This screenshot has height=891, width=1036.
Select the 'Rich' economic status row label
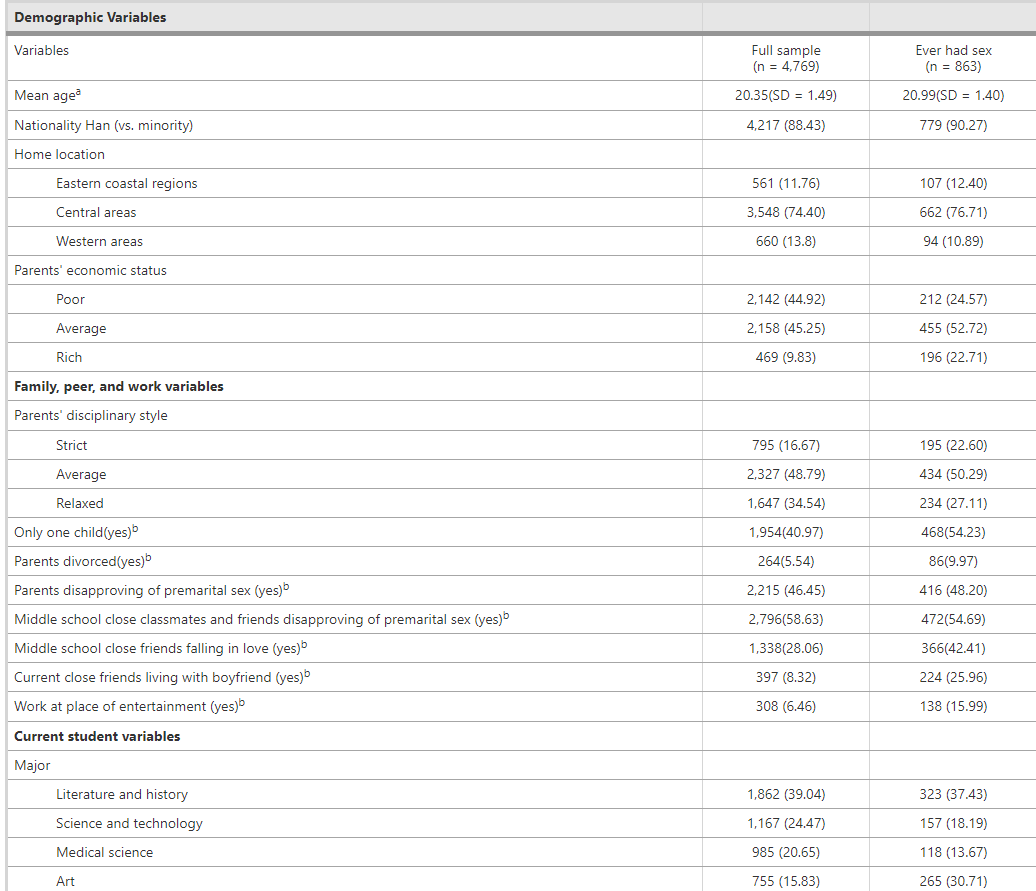[x=69, y=357]
